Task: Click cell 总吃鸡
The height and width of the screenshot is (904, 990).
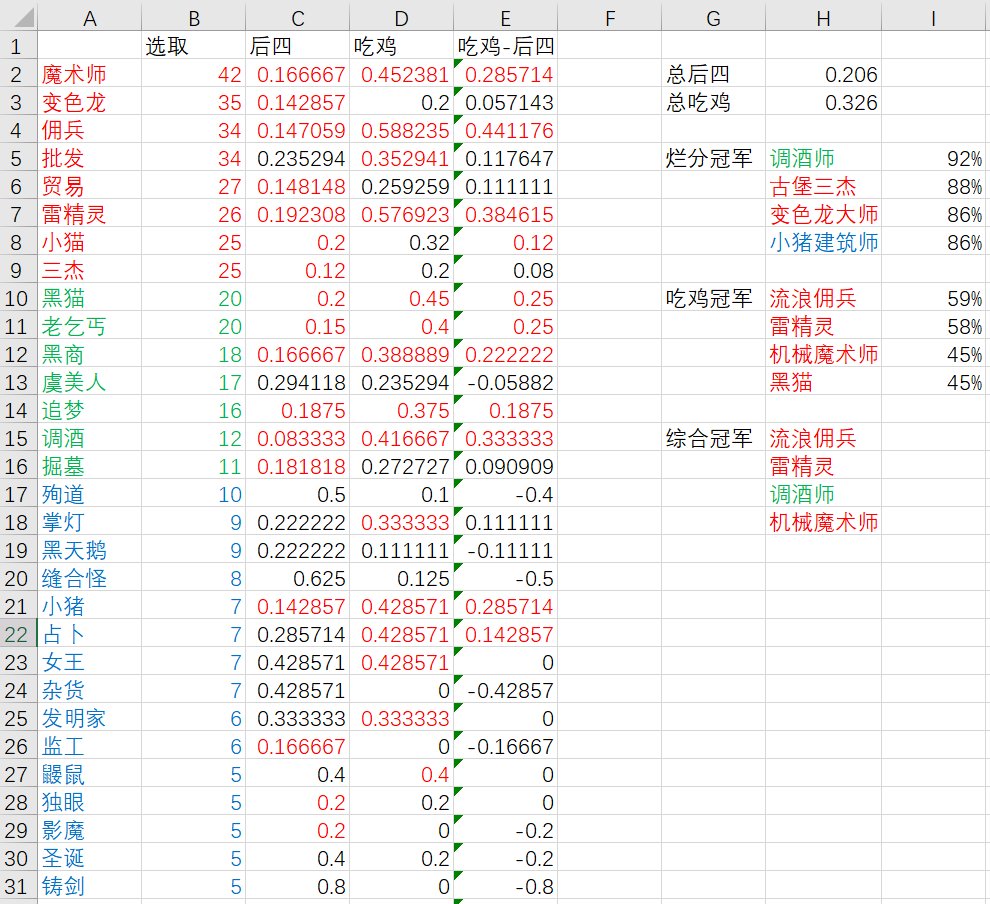Action: pyautogui.click(x=713, y=102)
